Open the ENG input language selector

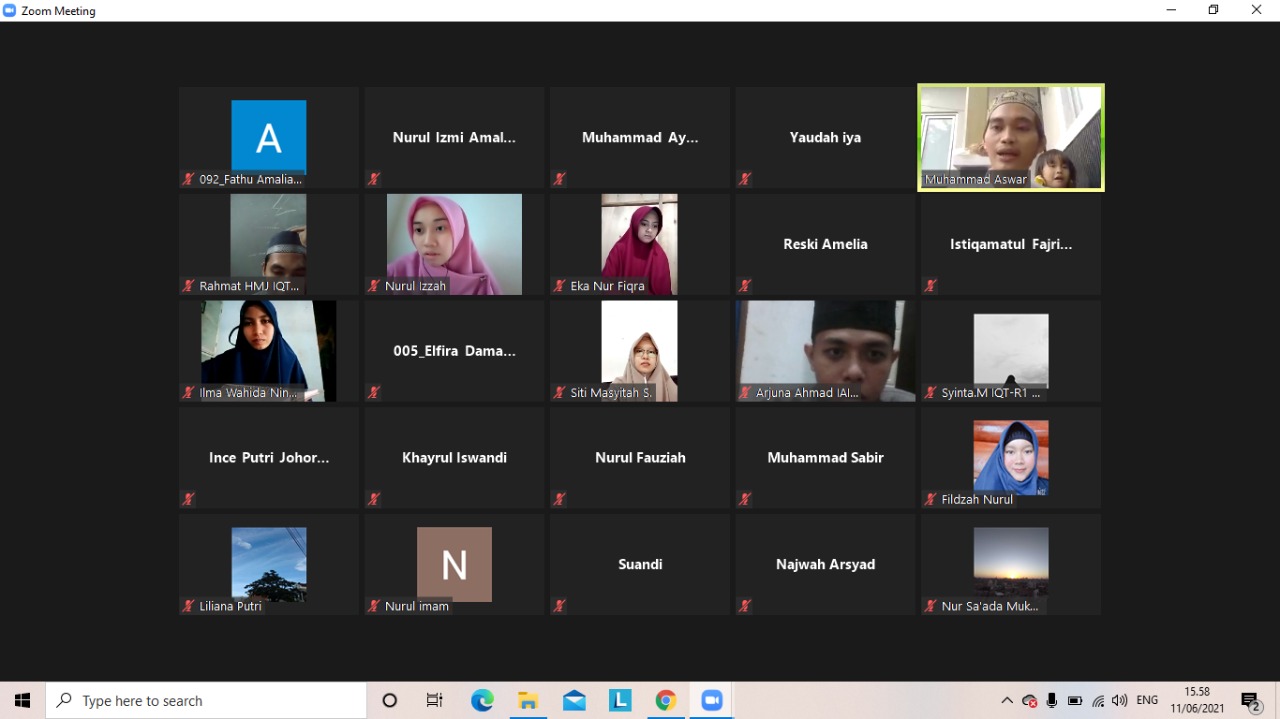pyautogui.click(x=1147, y=701)
